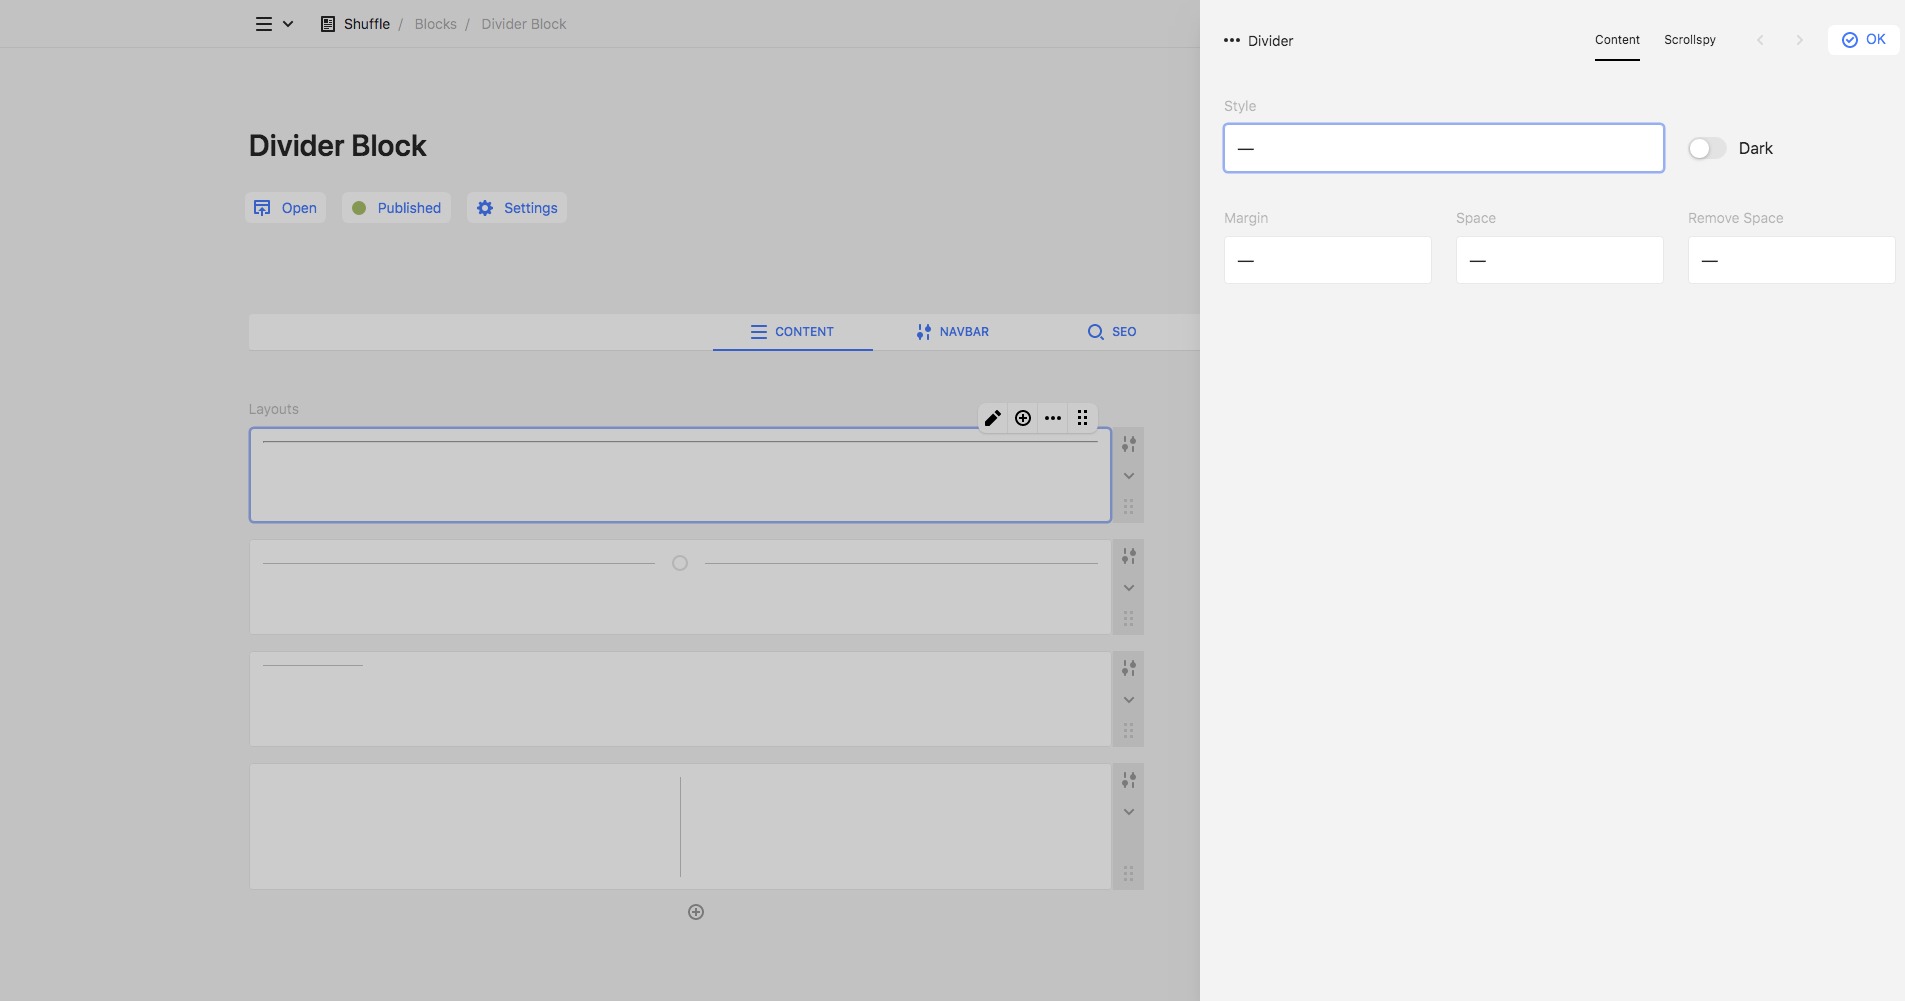This screenshot has height=1001, width=1905.
Task: Select the vertical divider layout thumbnail
Action: tap(680, 827)
